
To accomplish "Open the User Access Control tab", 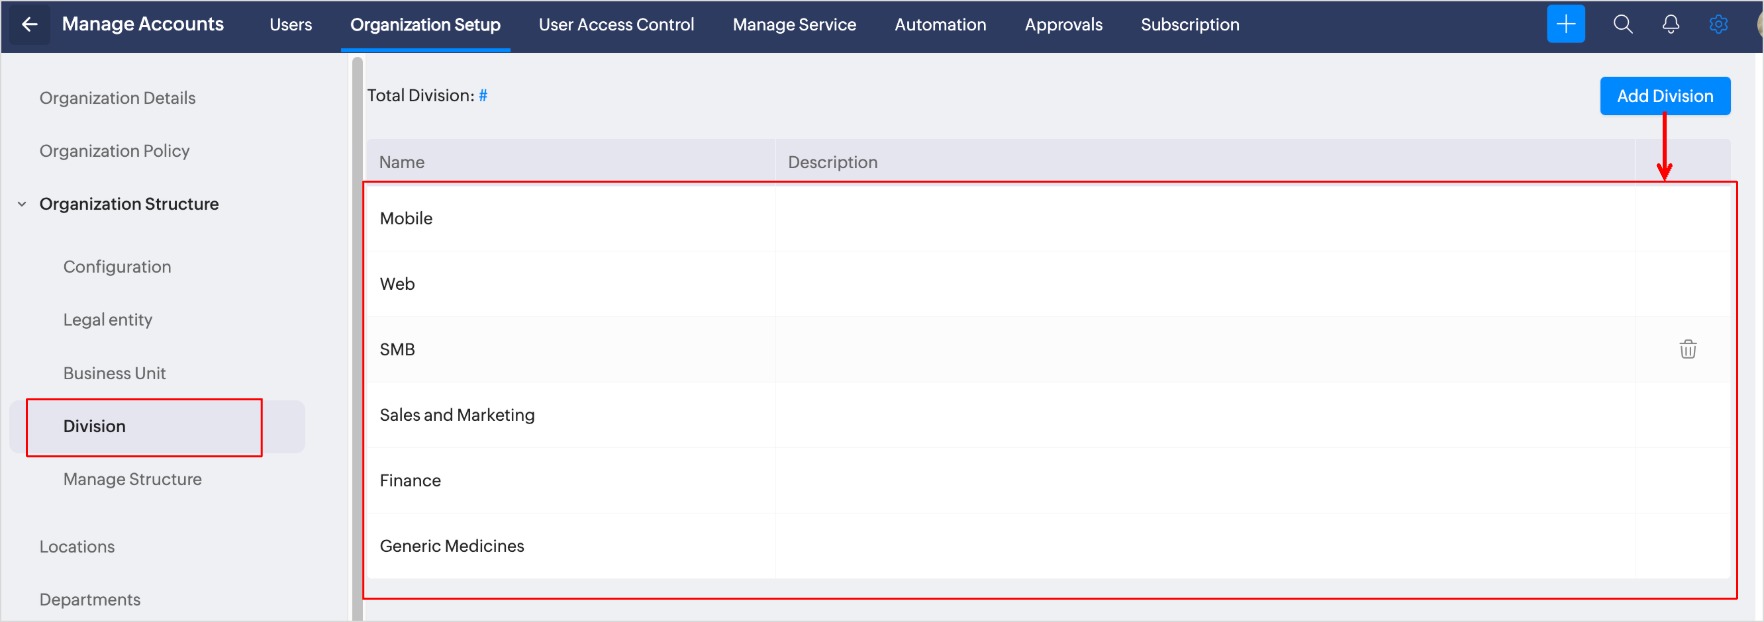I will click(x=616, y=25).
